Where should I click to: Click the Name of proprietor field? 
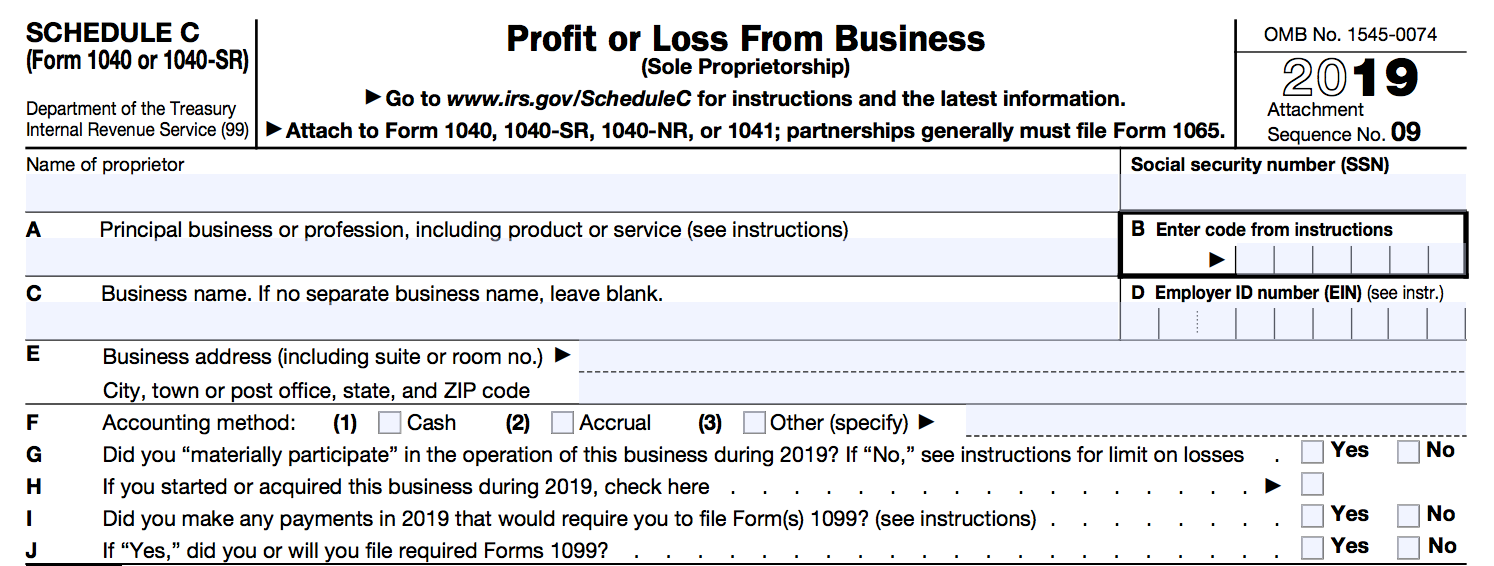pos(572,193)
